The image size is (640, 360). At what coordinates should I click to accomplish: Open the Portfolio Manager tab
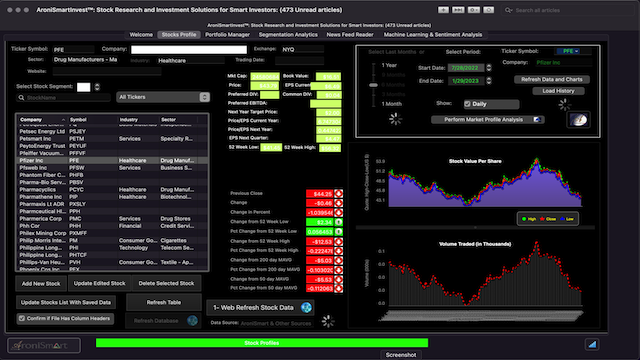pos(227,35)
